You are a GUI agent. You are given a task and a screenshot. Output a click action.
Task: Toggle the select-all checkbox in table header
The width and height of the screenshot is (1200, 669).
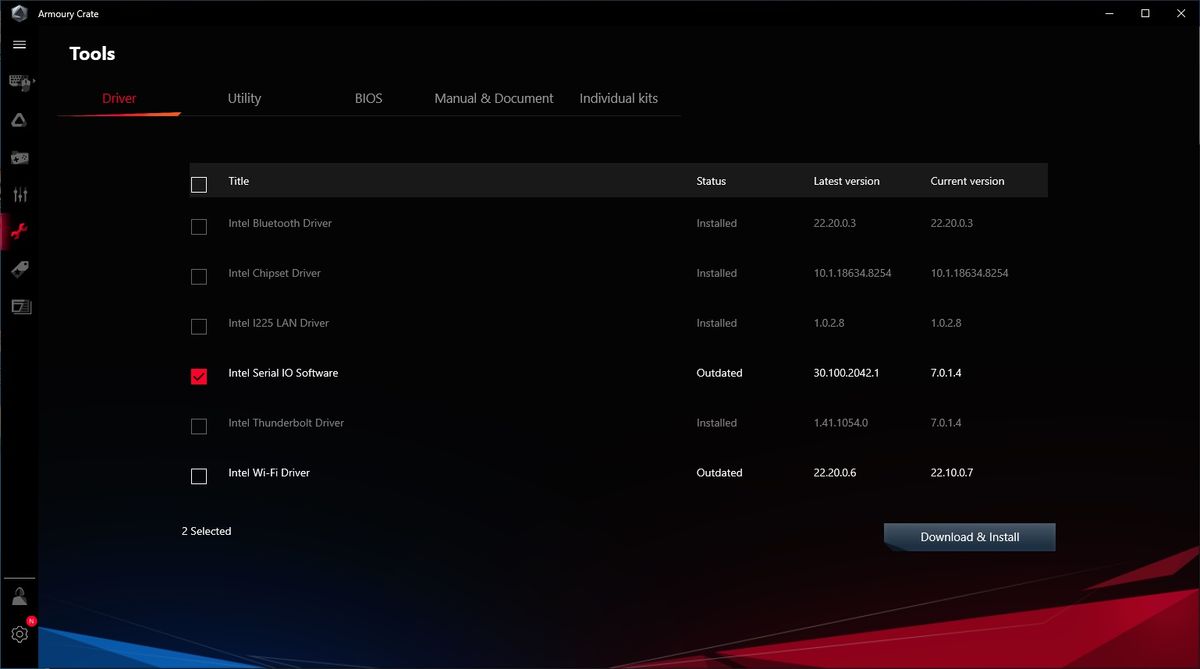coord(199,184)
